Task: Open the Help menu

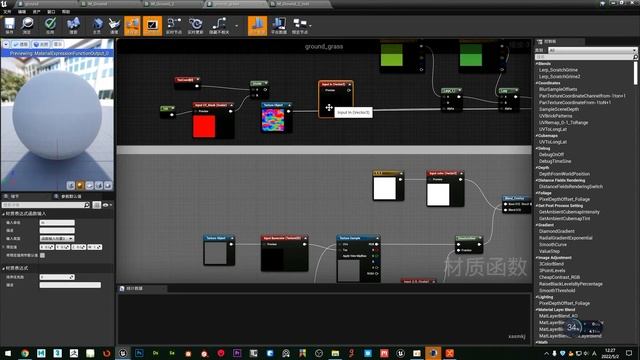Action: (66, 12)
